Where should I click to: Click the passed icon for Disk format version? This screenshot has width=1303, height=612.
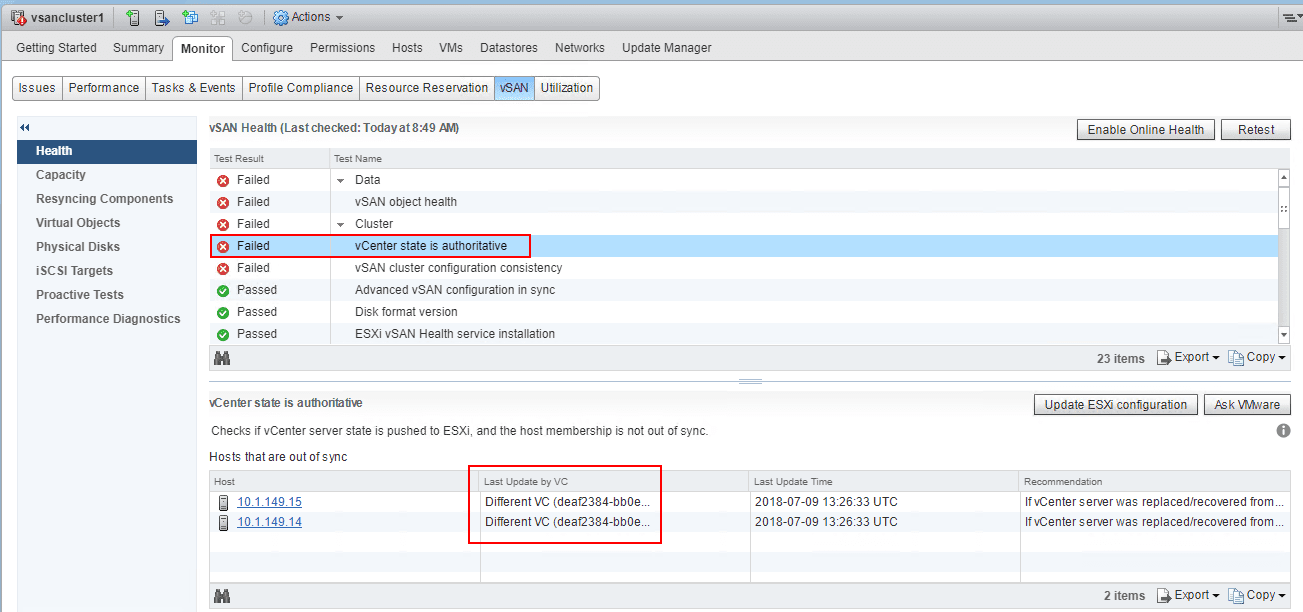click(223, 313)
